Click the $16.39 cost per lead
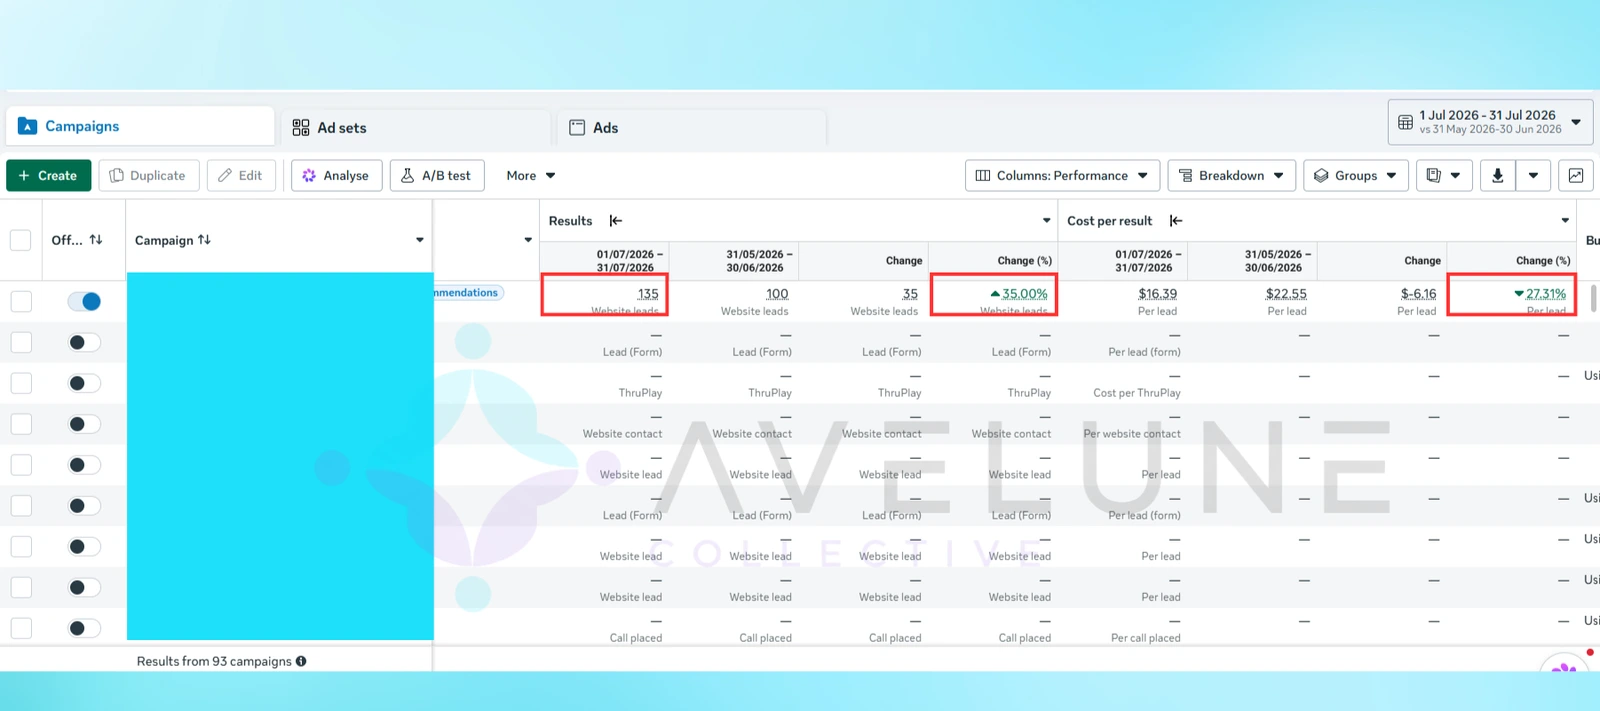 [x=1157, y=294]
